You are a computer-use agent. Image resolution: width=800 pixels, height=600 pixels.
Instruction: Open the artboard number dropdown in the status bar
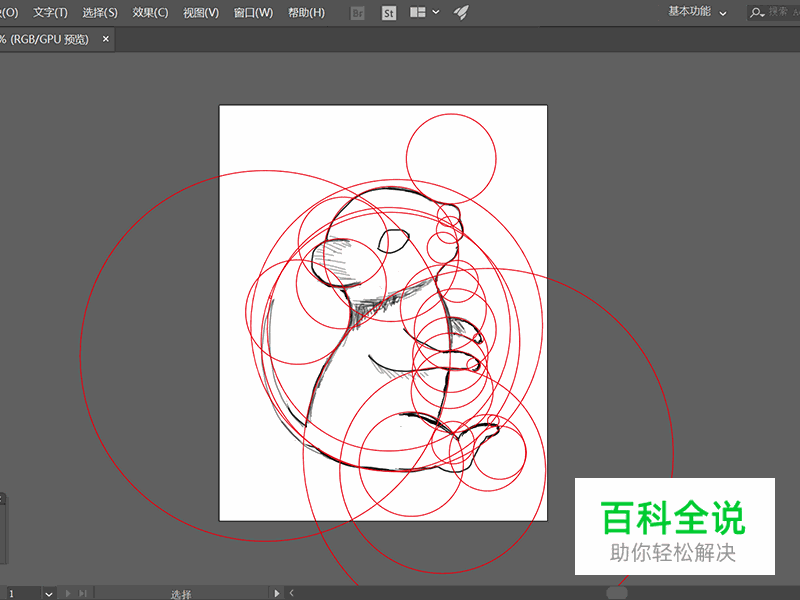coord(50,592)
